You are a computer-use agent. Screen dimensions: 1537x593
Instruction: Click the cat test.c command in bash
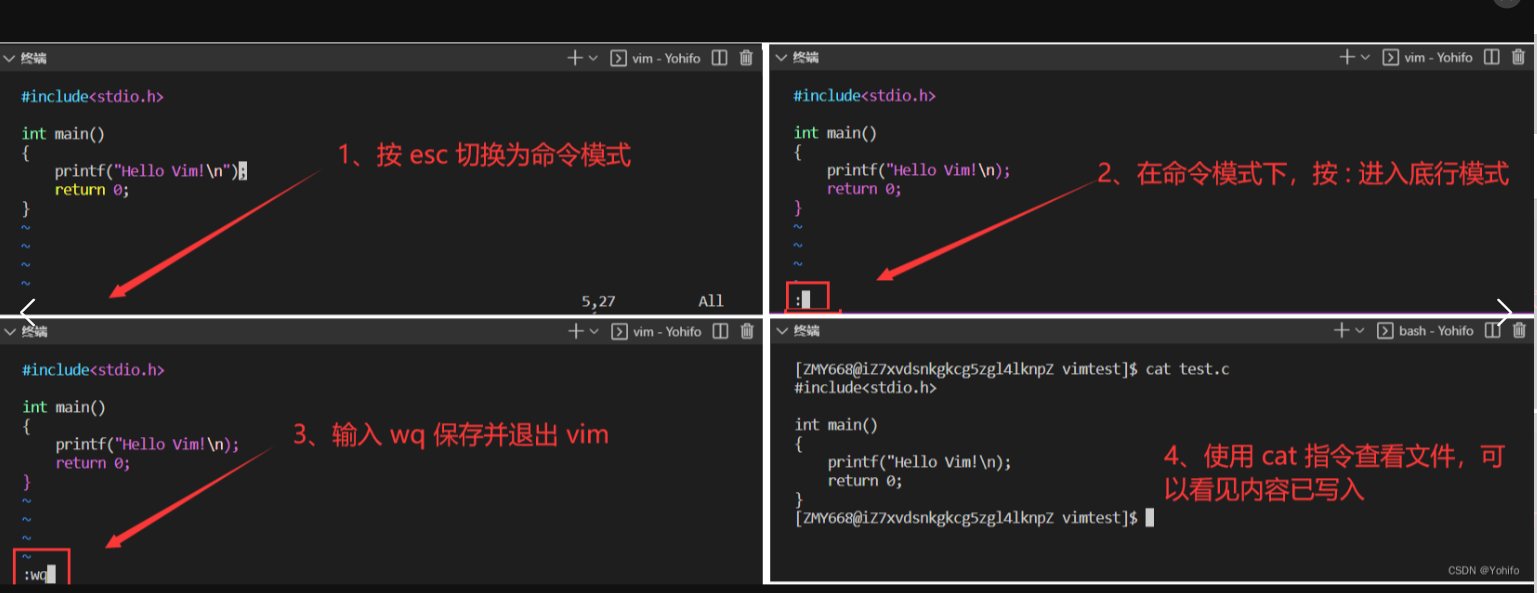(x=1188, y=369)
